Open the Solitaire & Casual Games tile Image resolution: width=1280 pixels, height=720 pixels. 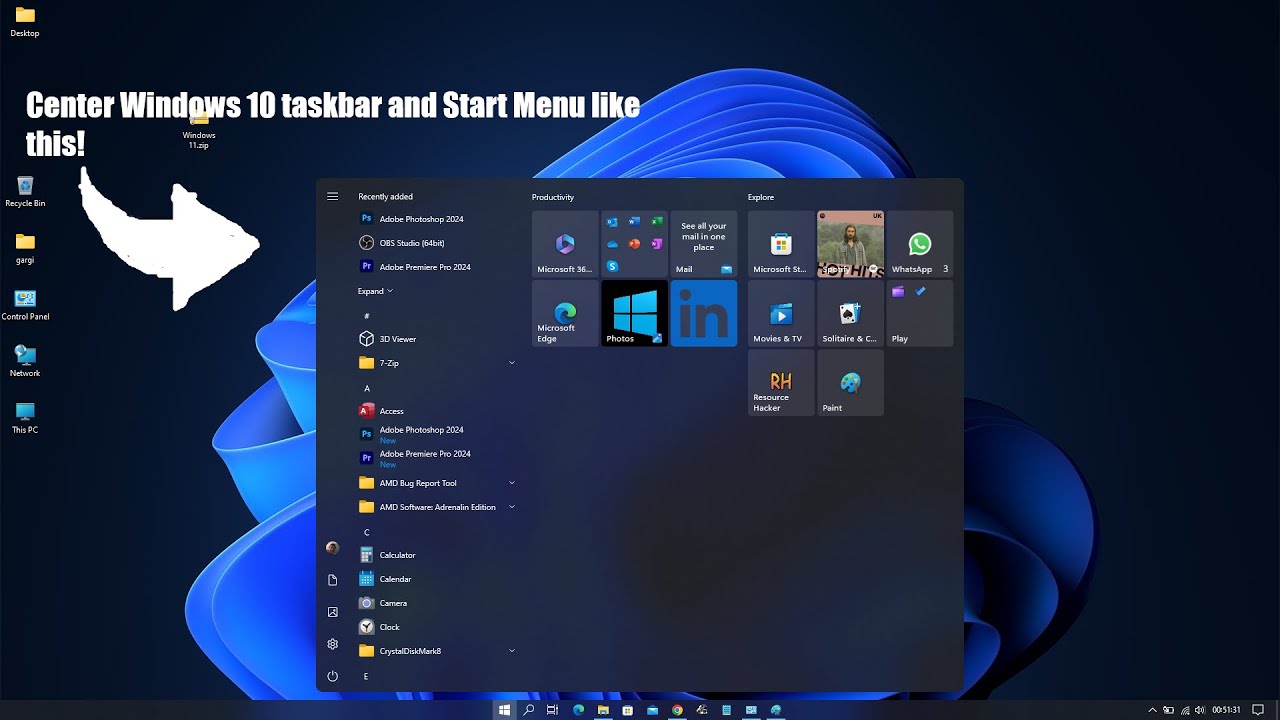point(850,313)
